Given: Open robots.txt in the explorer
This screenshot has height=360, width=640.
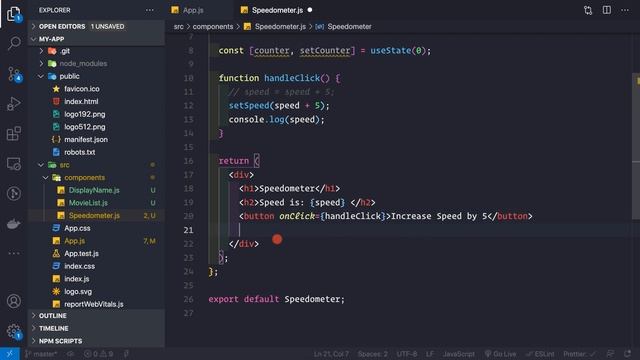Looking at the screenshot, I should (x=80, y=152).
